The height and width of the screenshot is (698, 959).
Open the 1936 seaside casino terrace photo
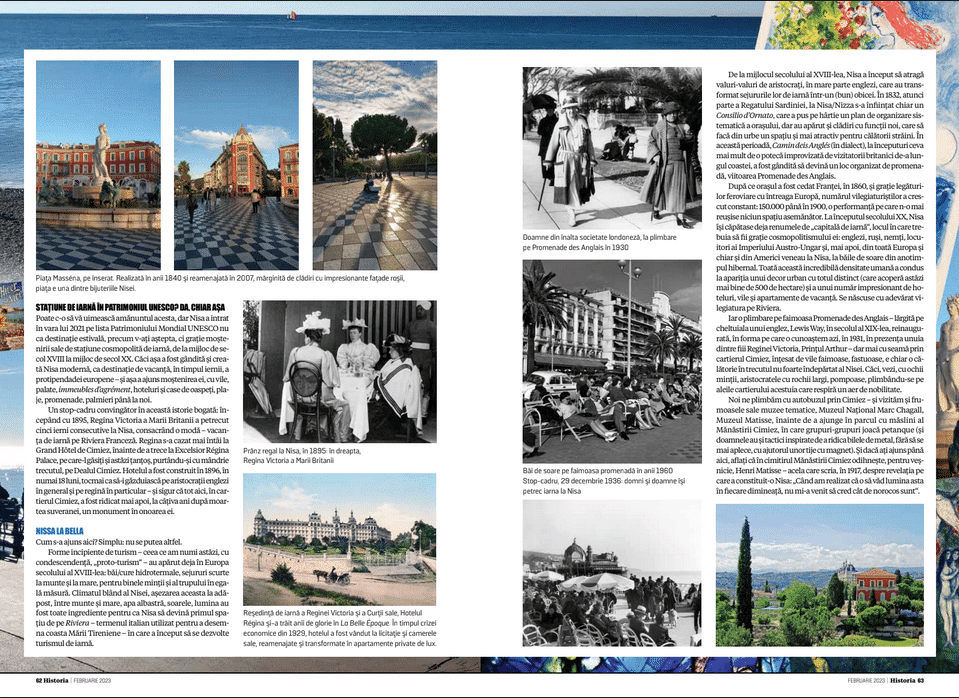coord(611,574)
